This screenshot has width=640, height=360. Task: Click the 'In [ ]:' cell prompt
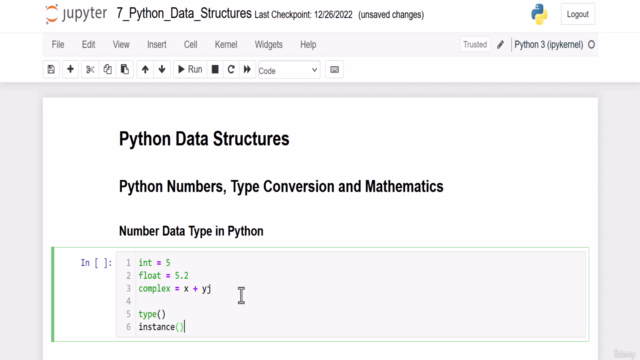(96, 262)
